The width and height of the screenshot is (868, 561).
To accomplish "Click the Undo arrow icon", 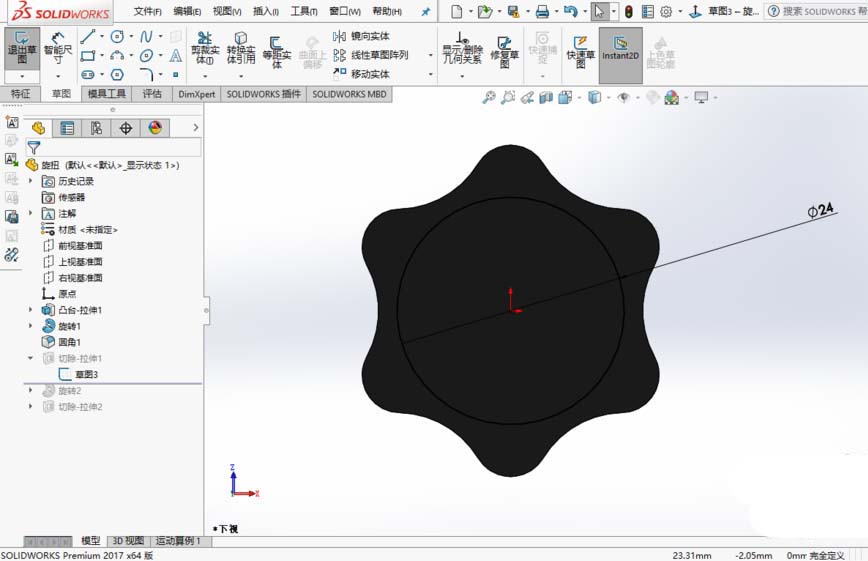I will [570, 11].
